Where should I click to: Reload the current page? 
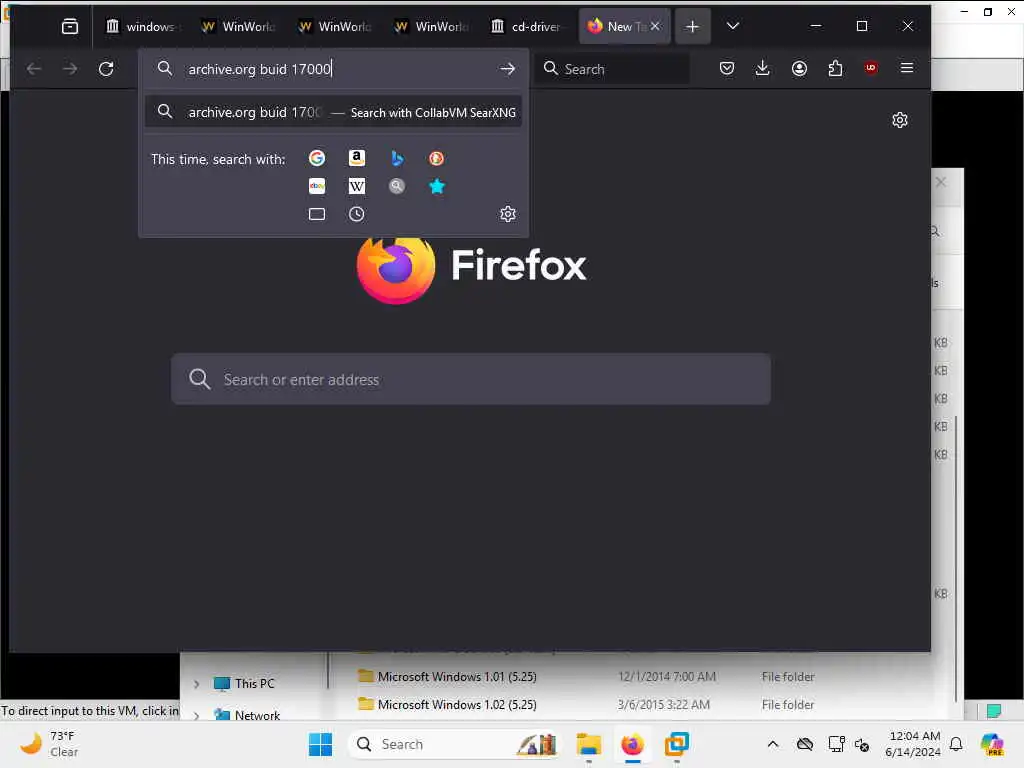tap(106, 69)
